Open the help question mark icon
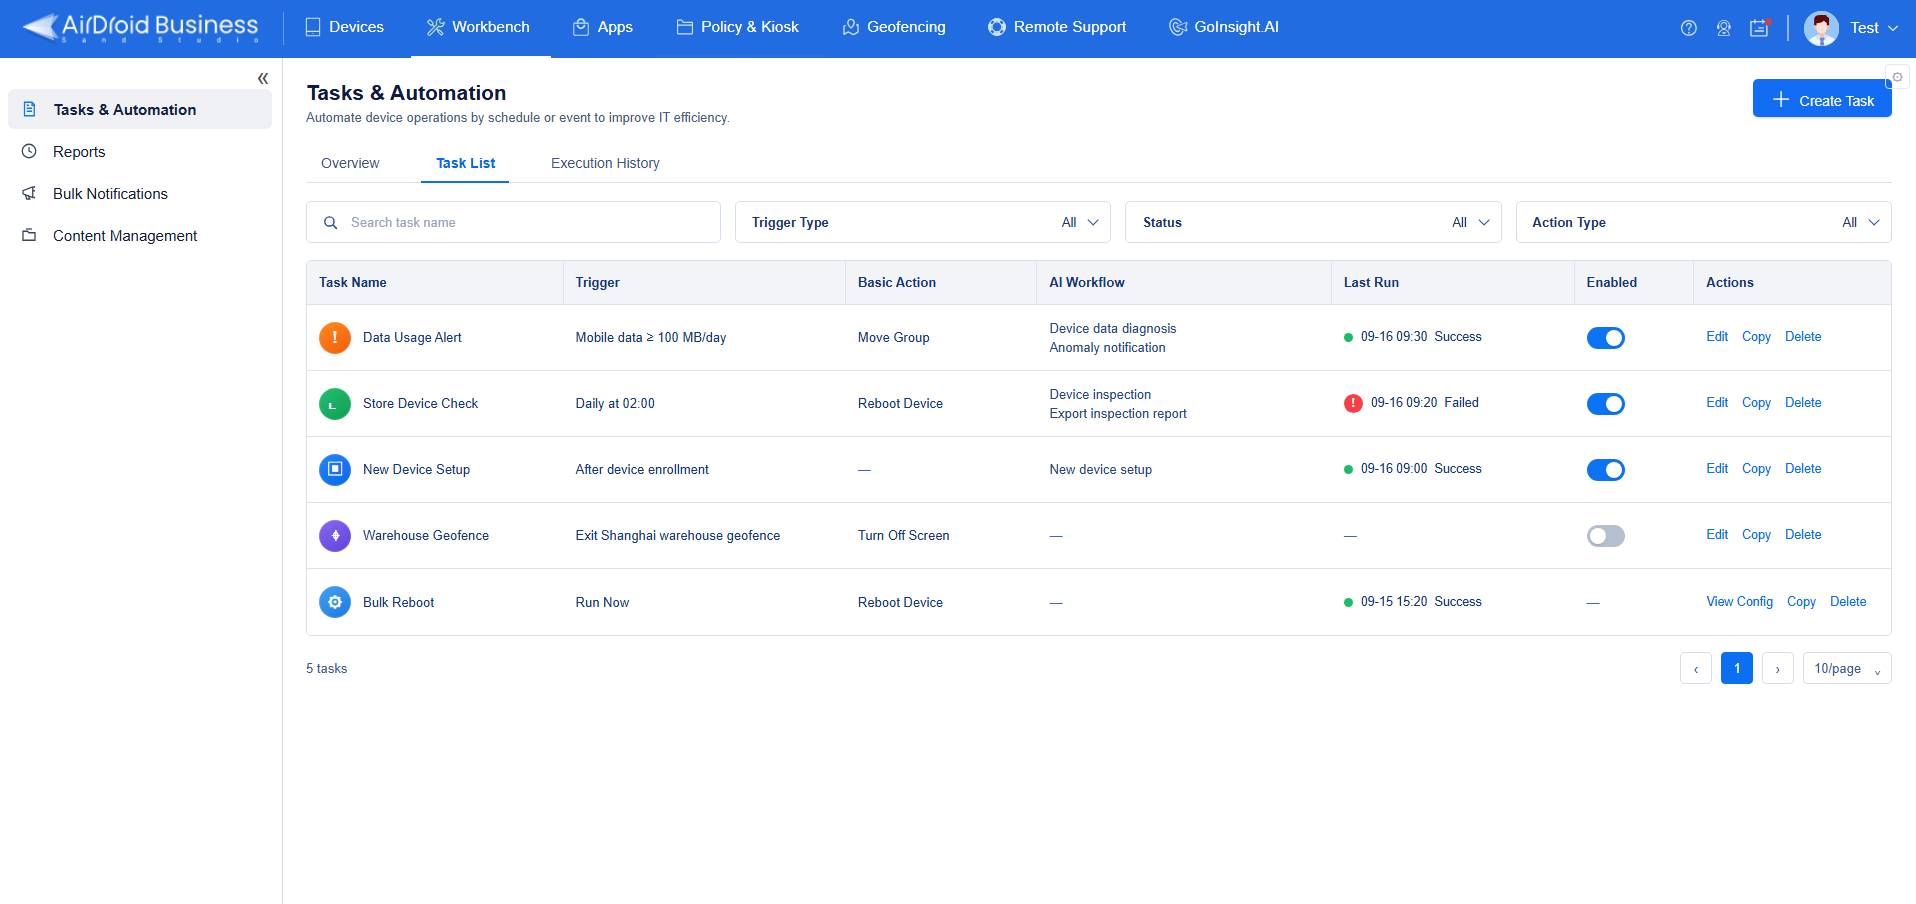1916x904 pixels. pos(1689,28)
